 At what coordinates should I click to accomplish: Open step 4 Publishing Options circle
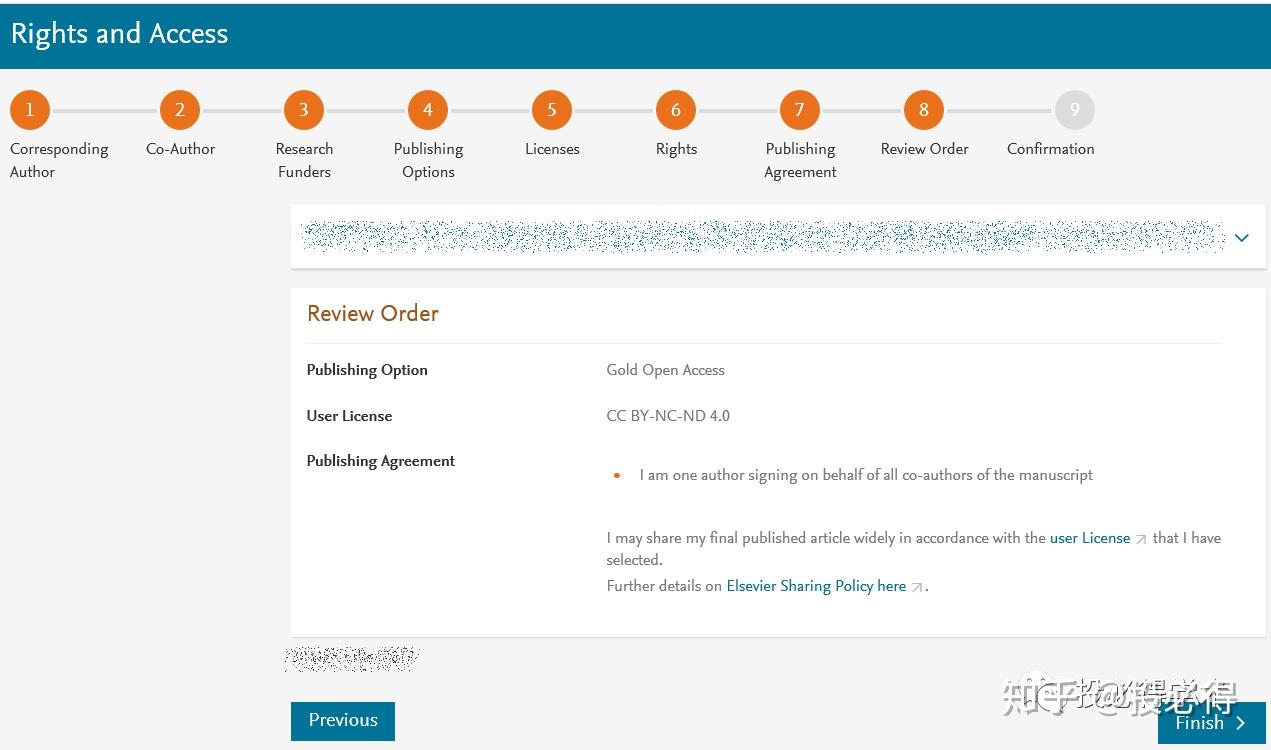428,110
